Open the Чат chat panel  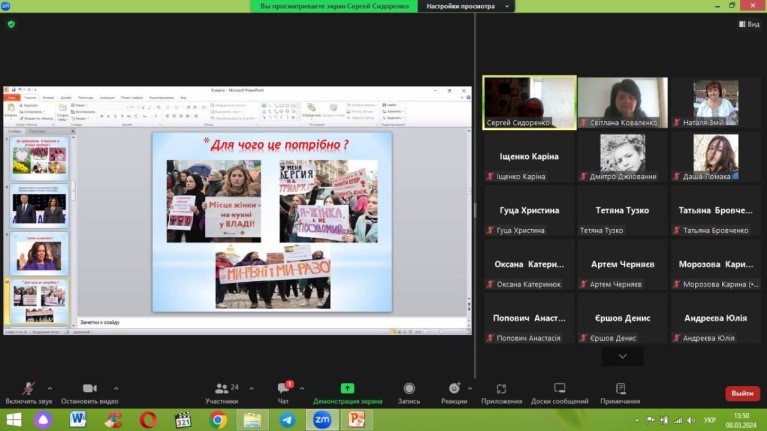pos(283,393)
